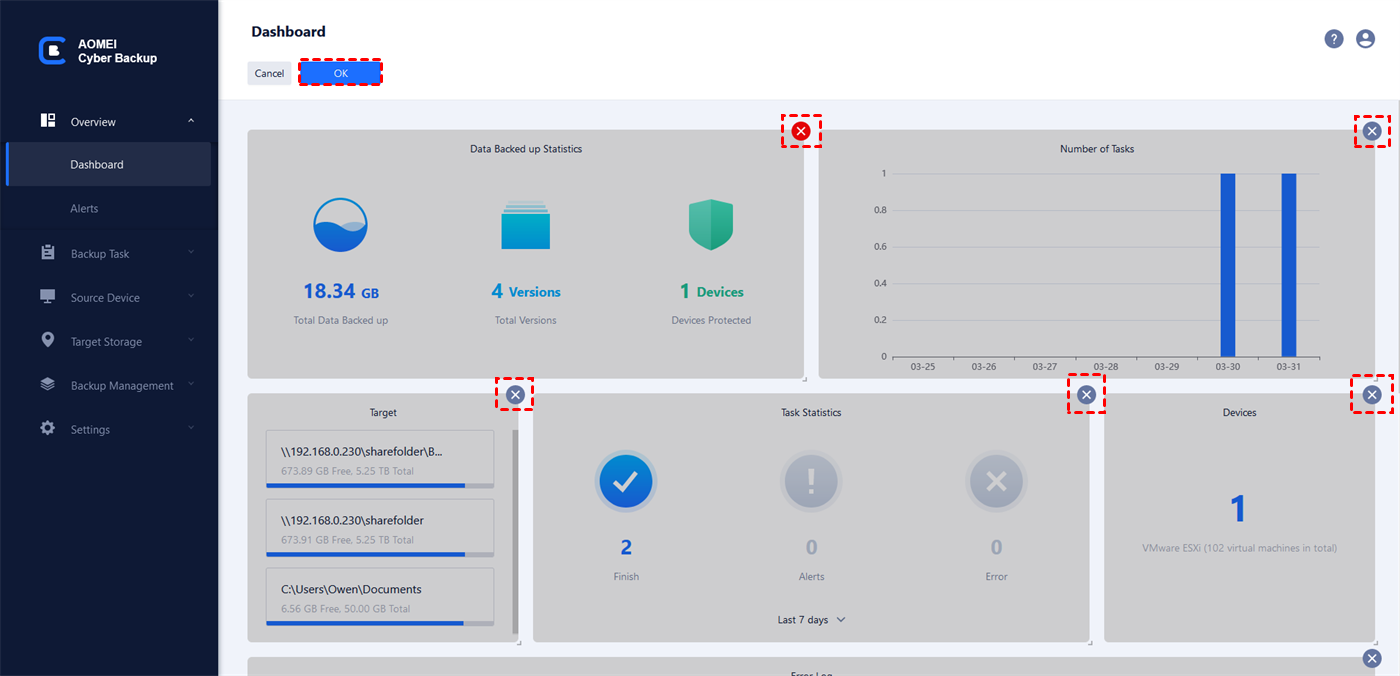This screenshot has width=1400, height=676.
Task: Click the Devices Protected shield icon
Action: (x=711, y=225)
